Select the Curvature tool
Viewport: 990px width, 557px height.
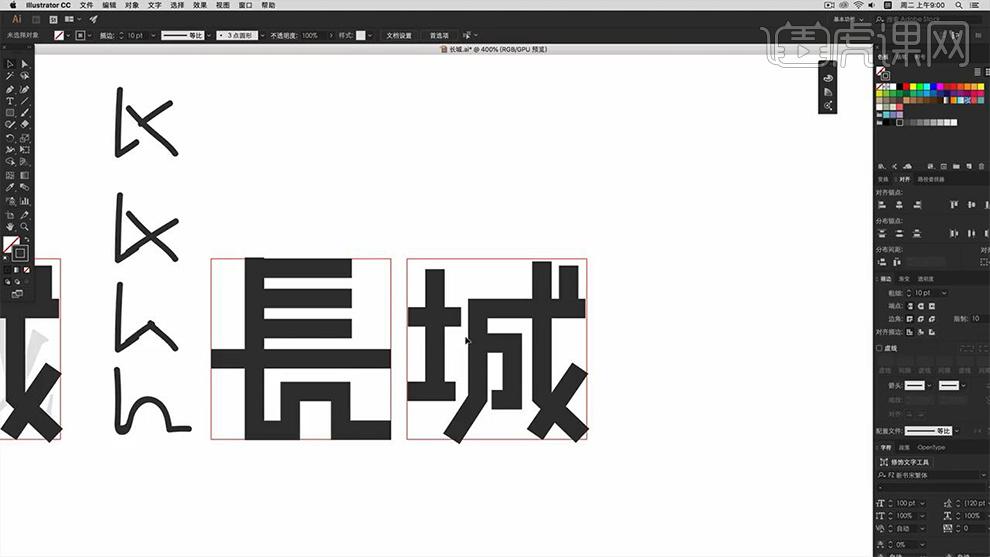coord(25,89)
